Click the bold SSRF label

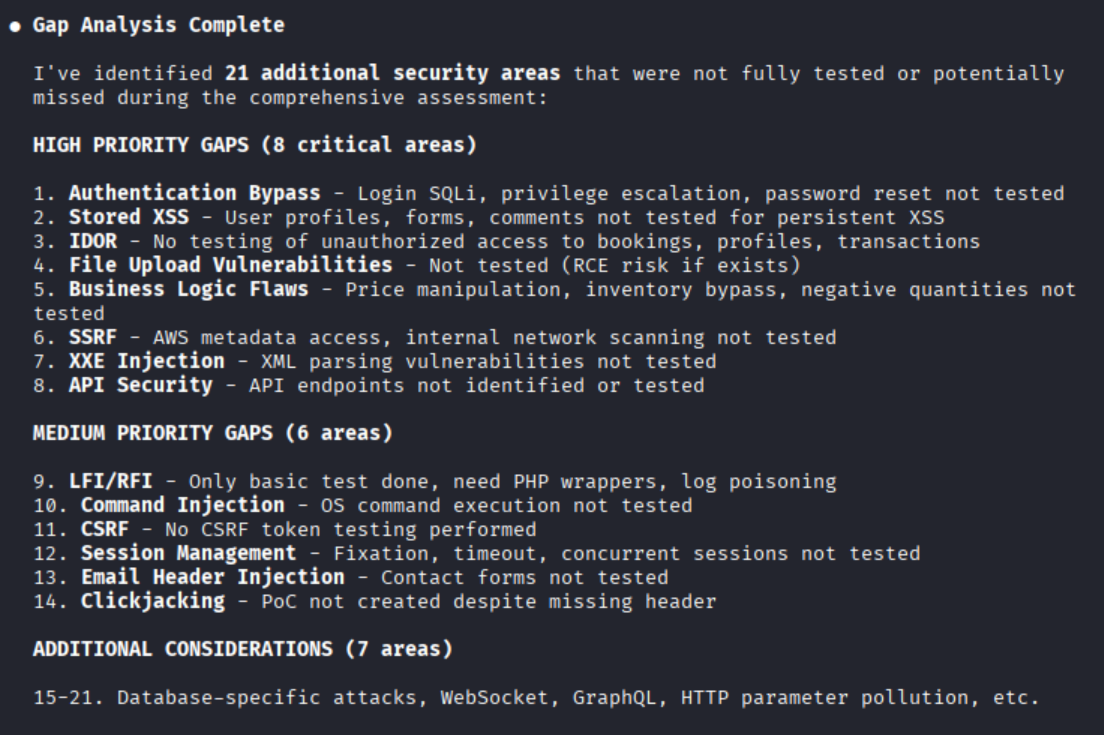click(92, 337)
